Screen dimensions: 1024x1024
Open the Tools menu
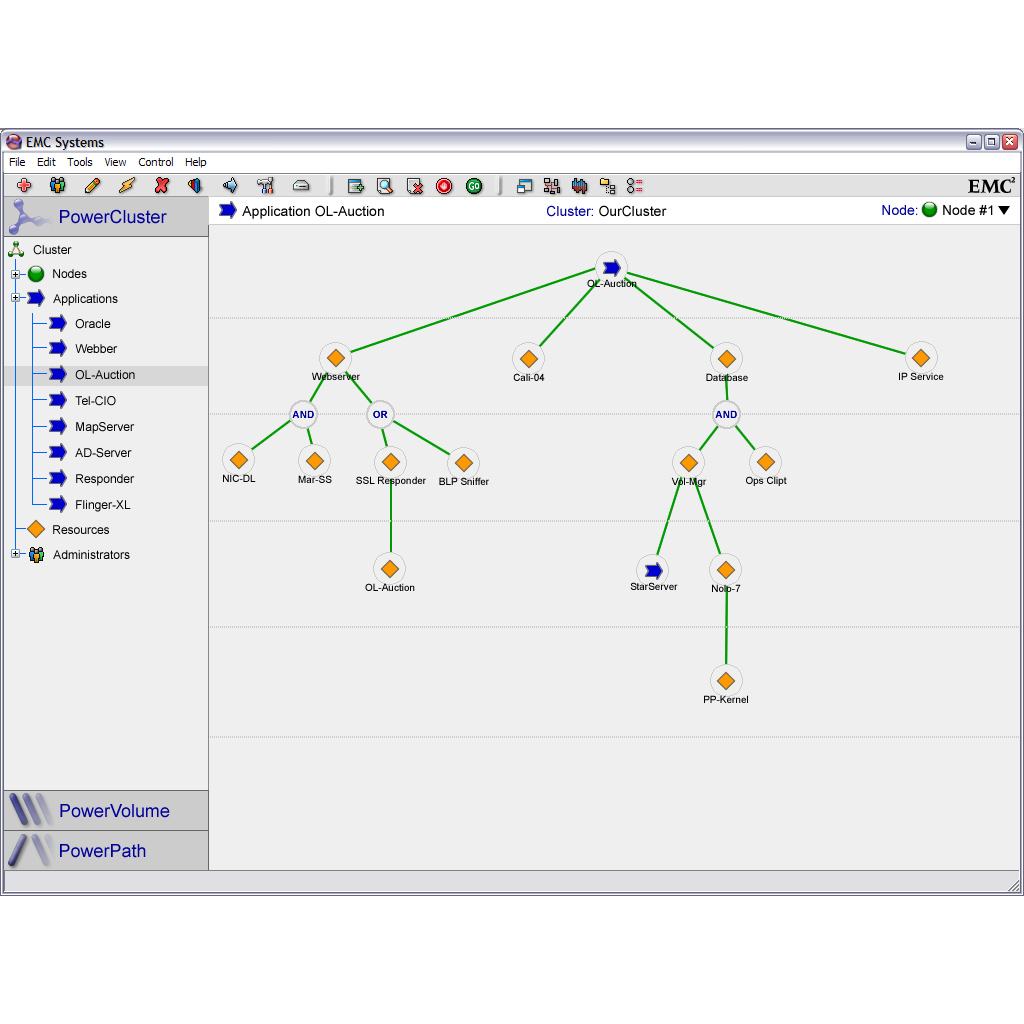point(80,162)
